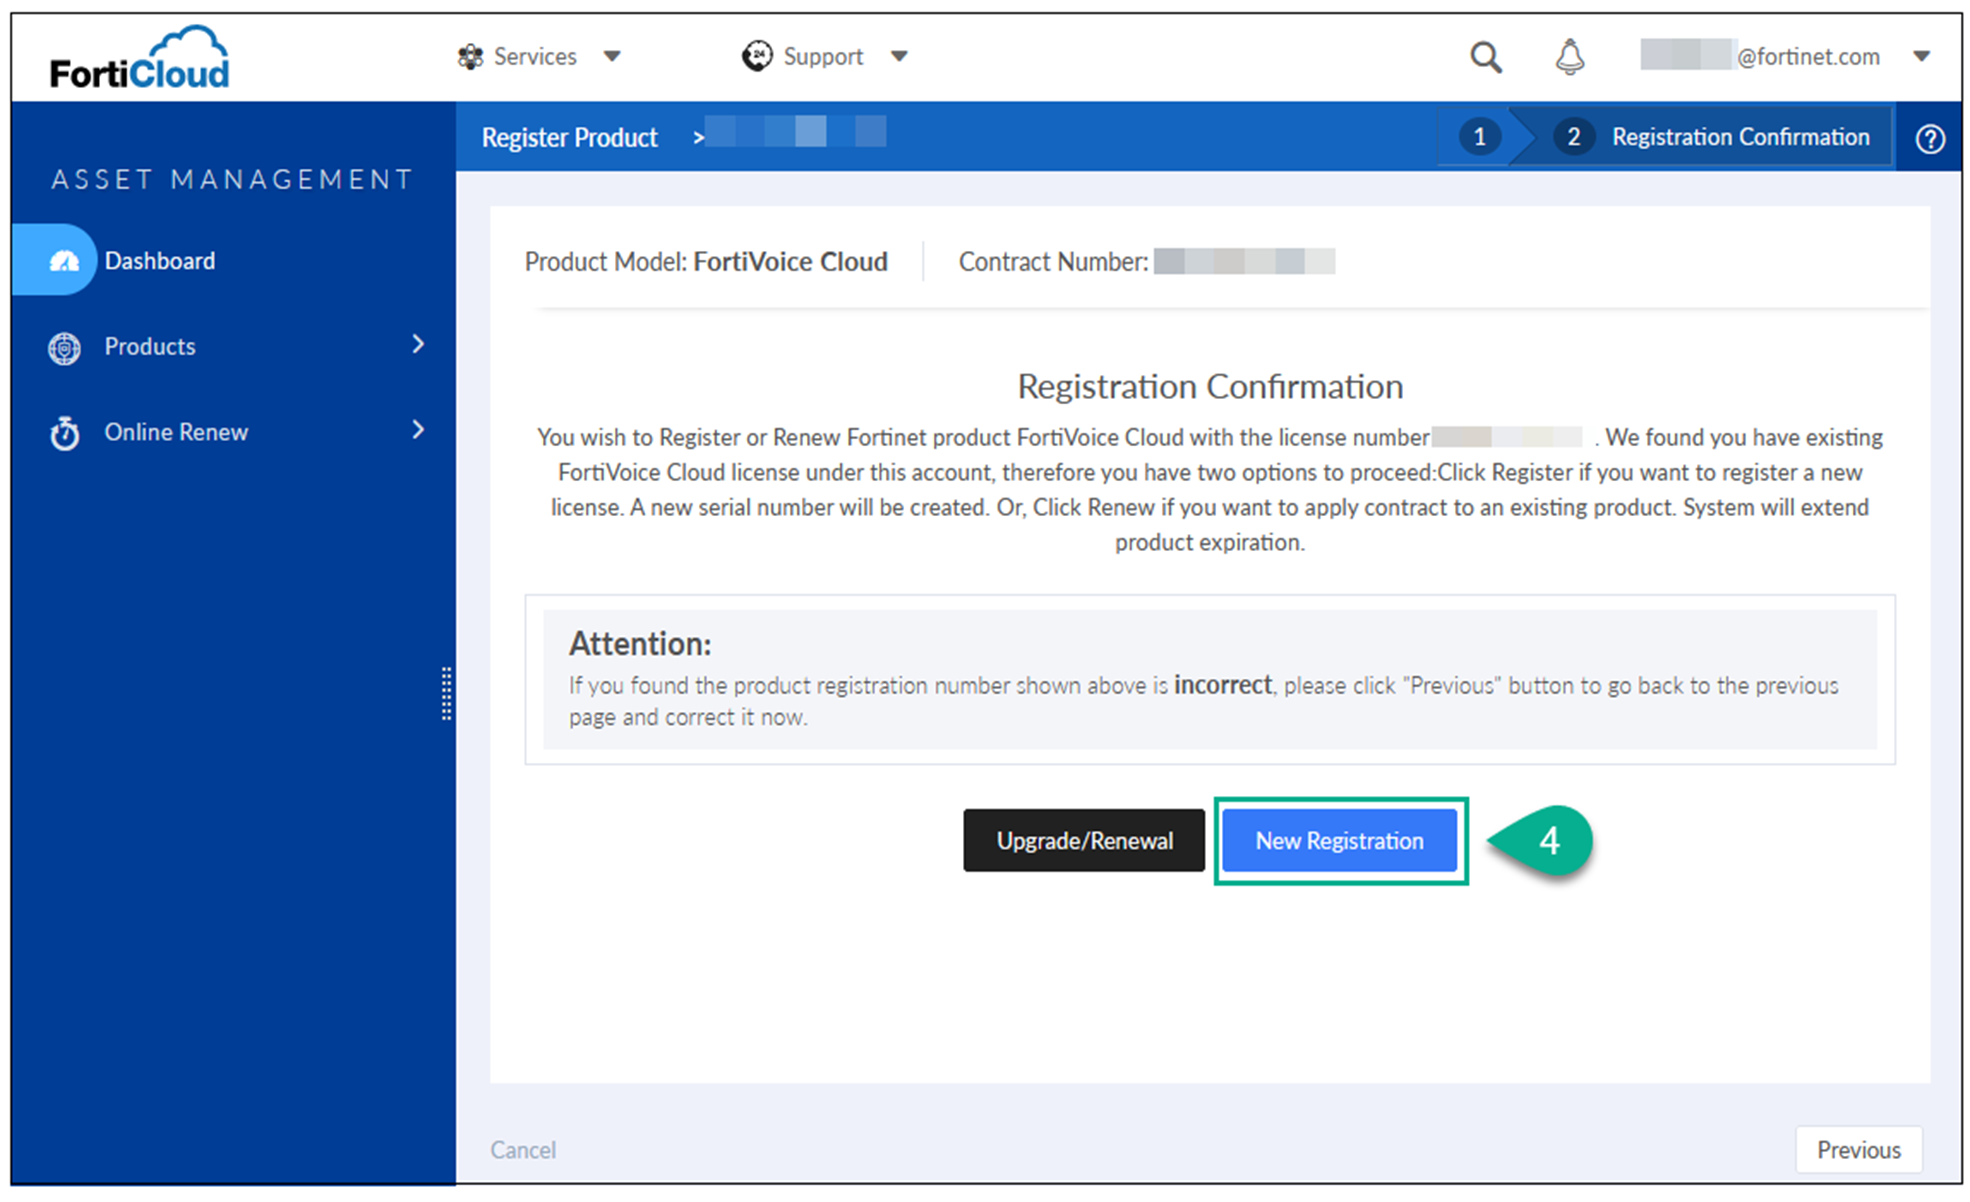Click the Cancel link at the bottom

tap(523, 1150)
